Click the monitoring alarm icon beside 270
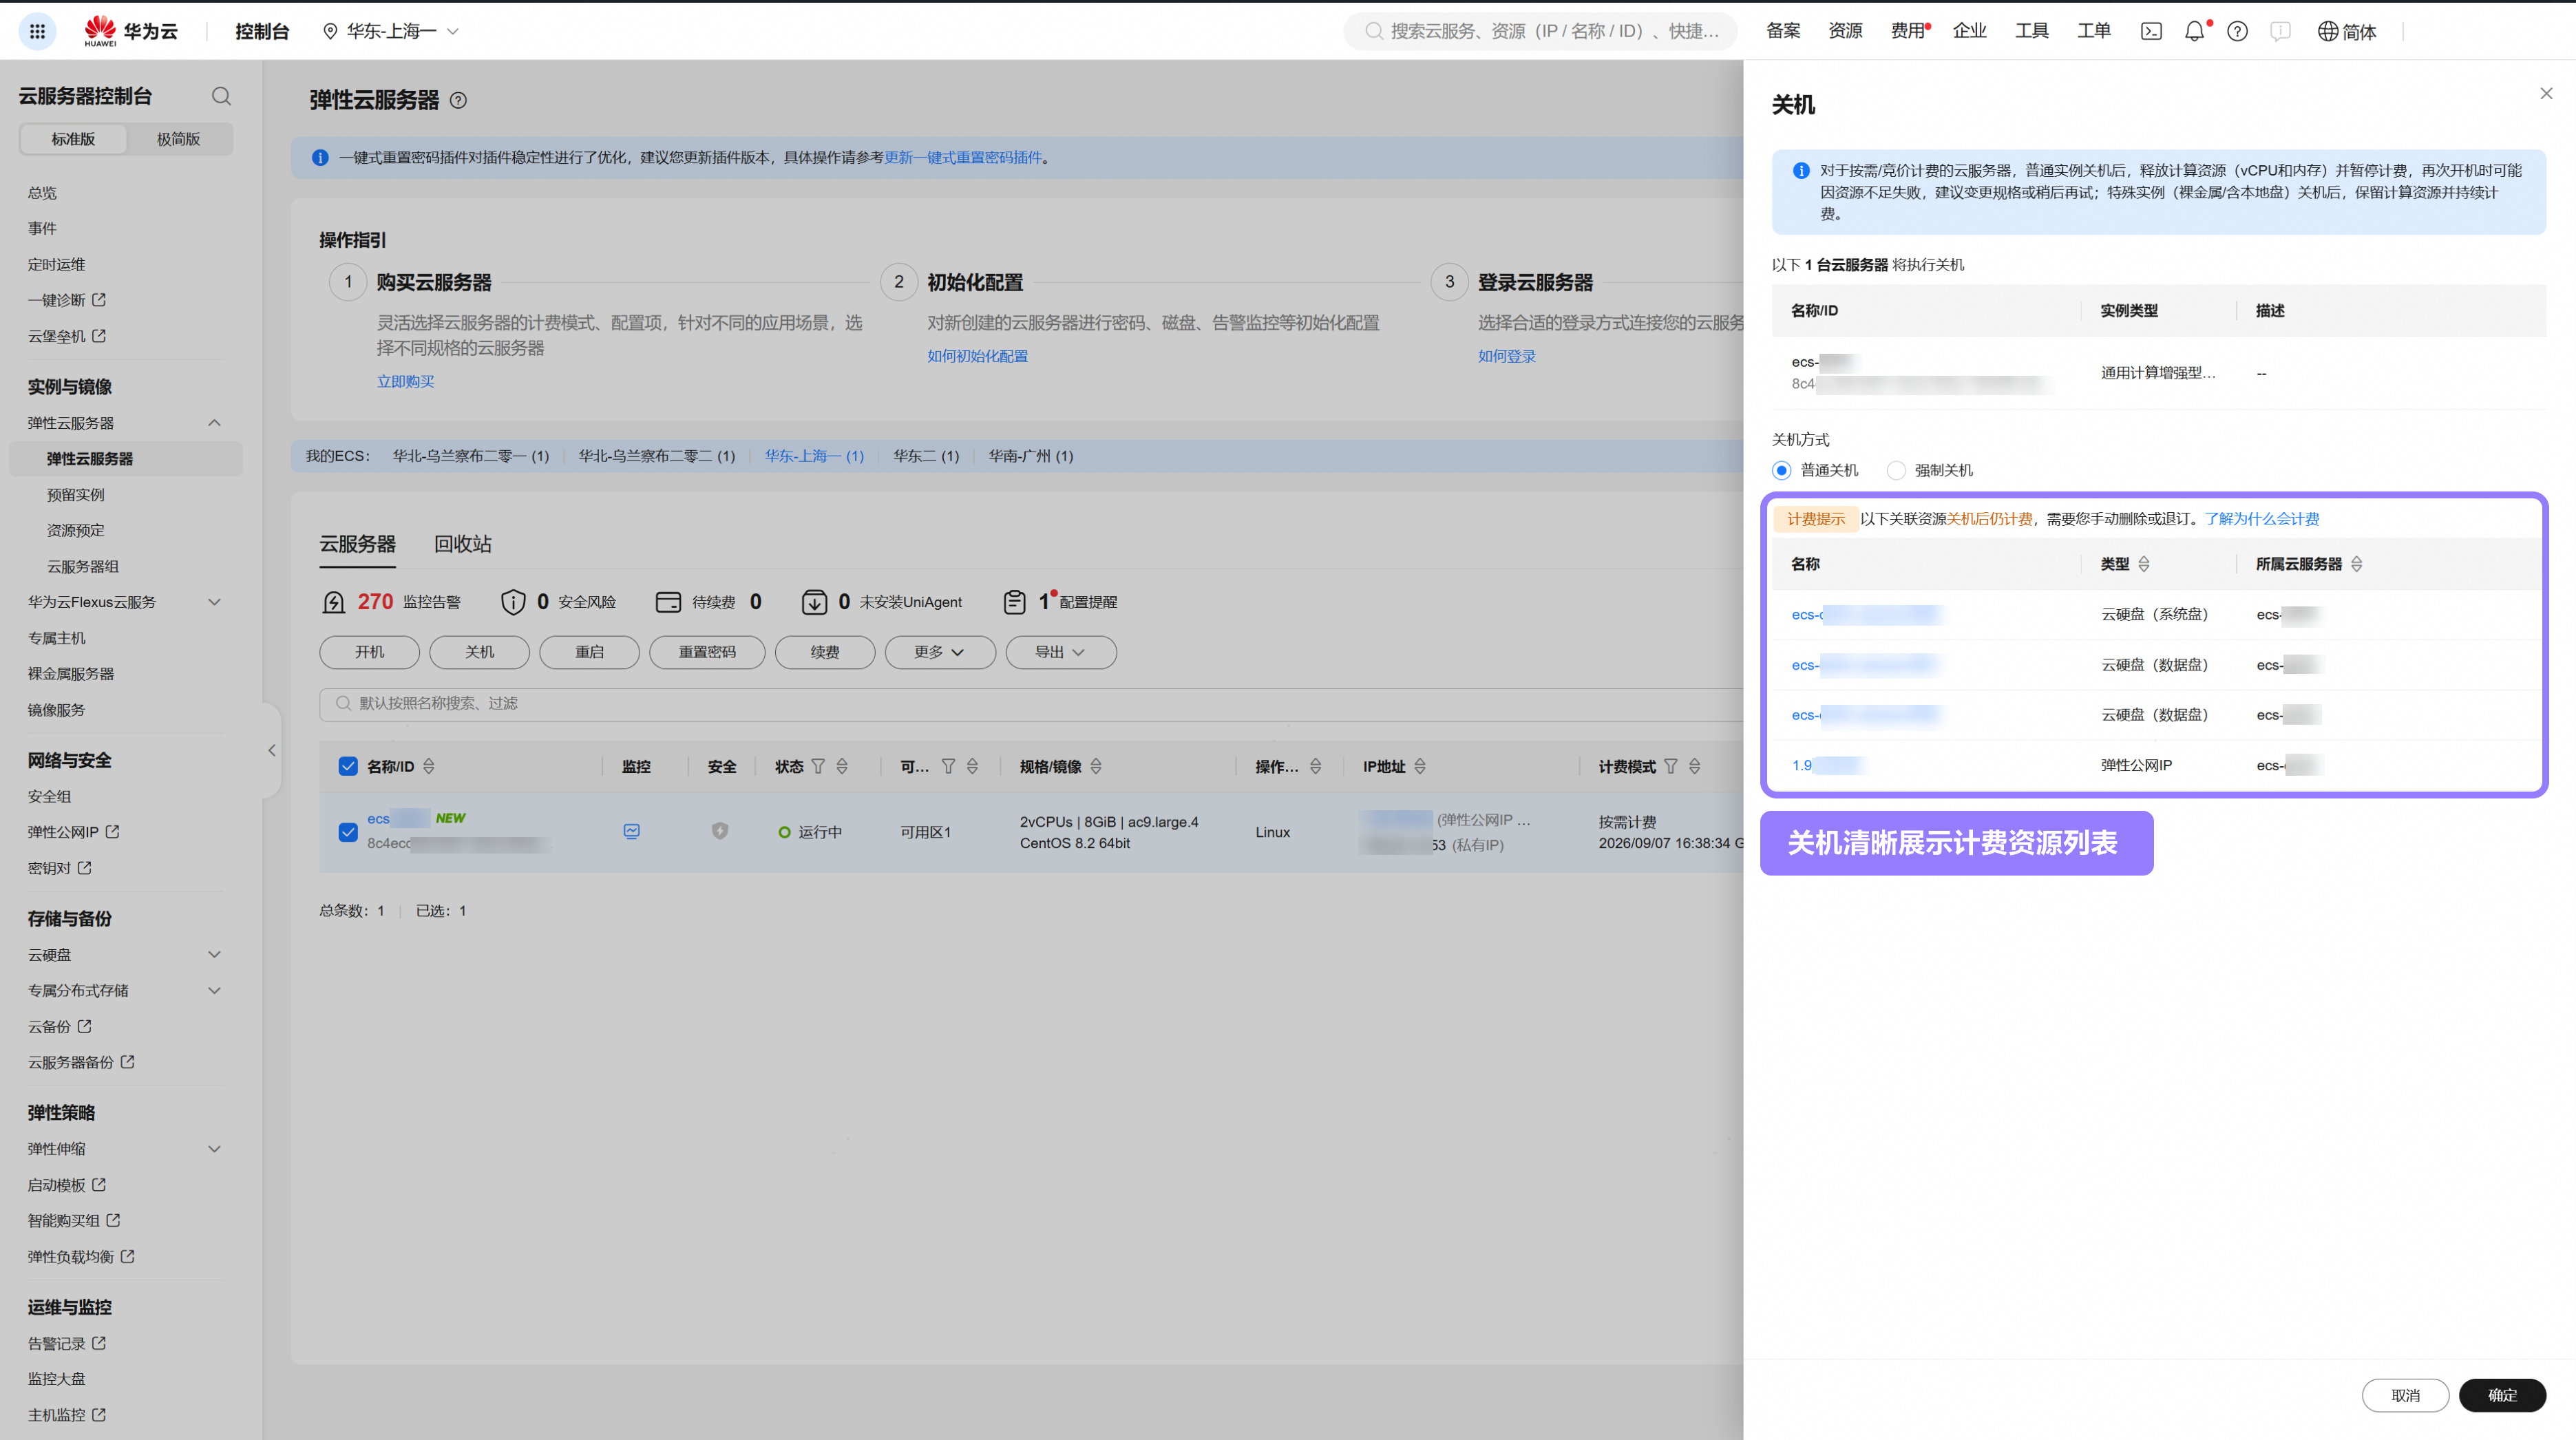This screenshot has height=1440, width=2576. pyautogui.click(x=334, y=601)
